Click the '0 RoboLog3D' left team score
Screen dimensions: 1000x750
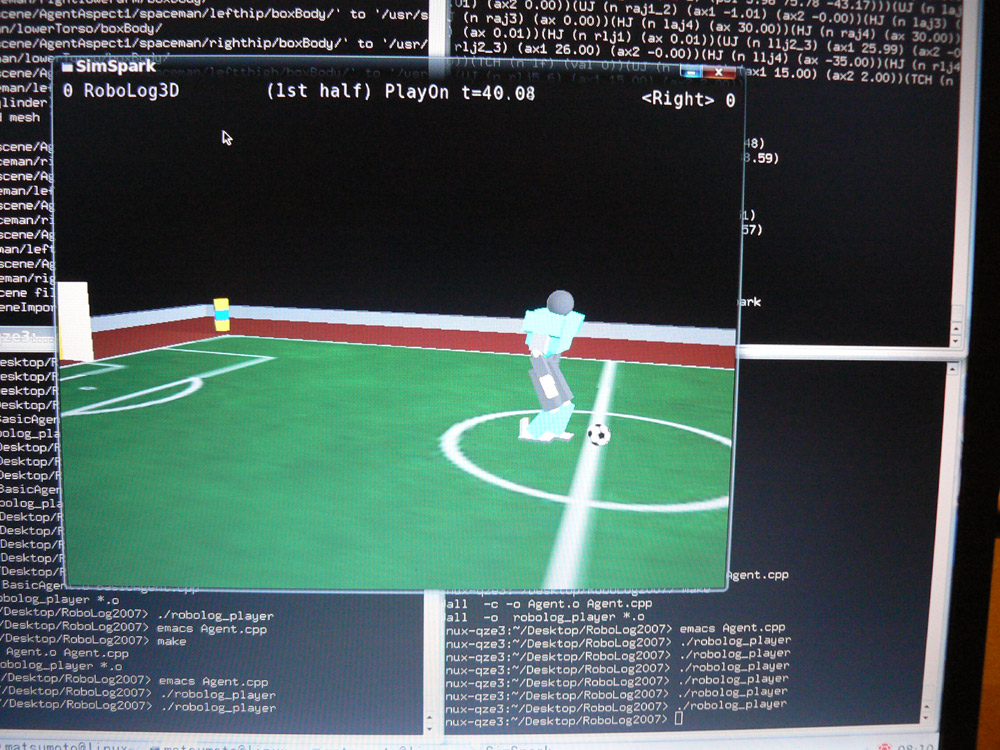click(121, 91)
